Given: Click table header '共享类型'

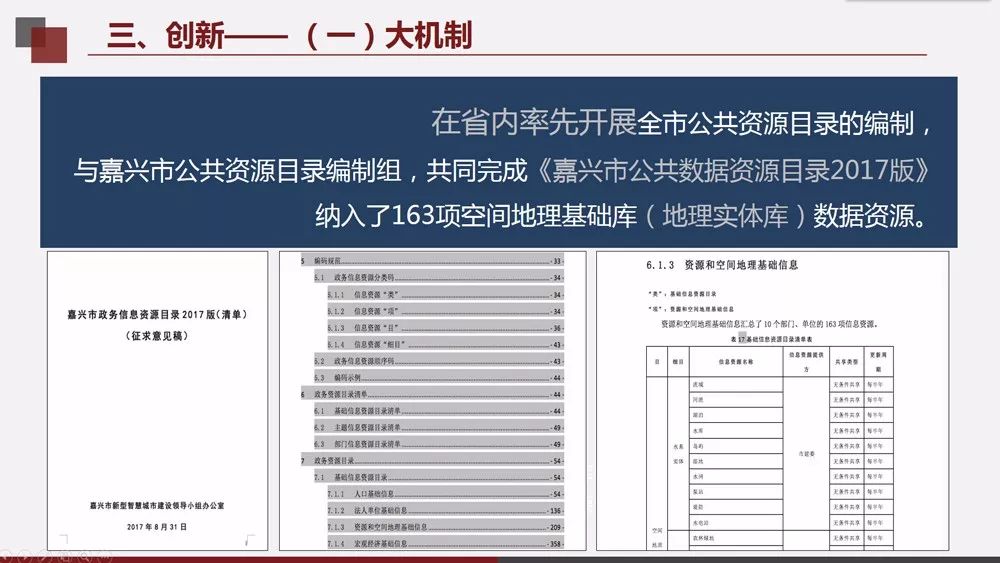Looking at the screenshot, I should coord(847,362).
